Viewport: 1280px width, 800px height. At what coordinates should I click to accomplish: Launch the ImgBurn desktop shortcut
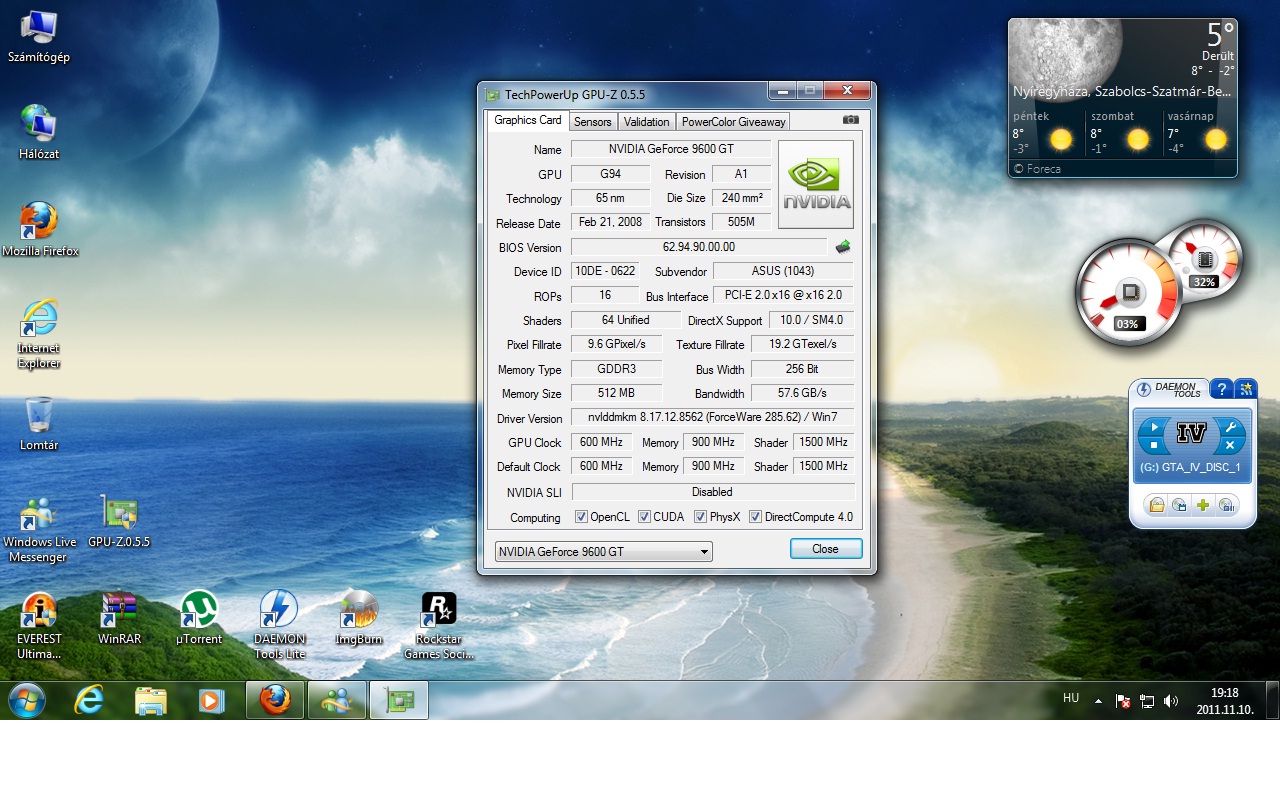pos(359,619)
